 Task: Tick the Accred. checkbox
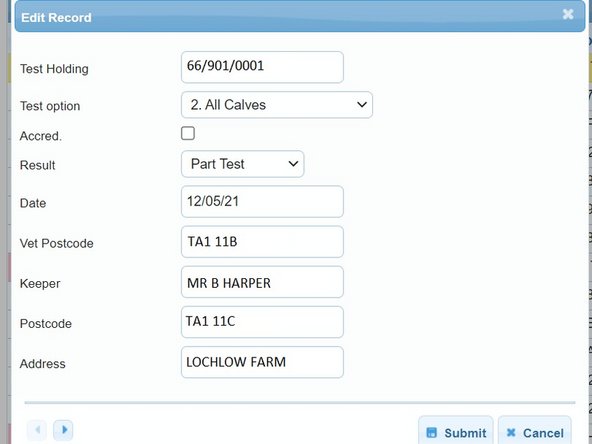(x=188, y=133)
